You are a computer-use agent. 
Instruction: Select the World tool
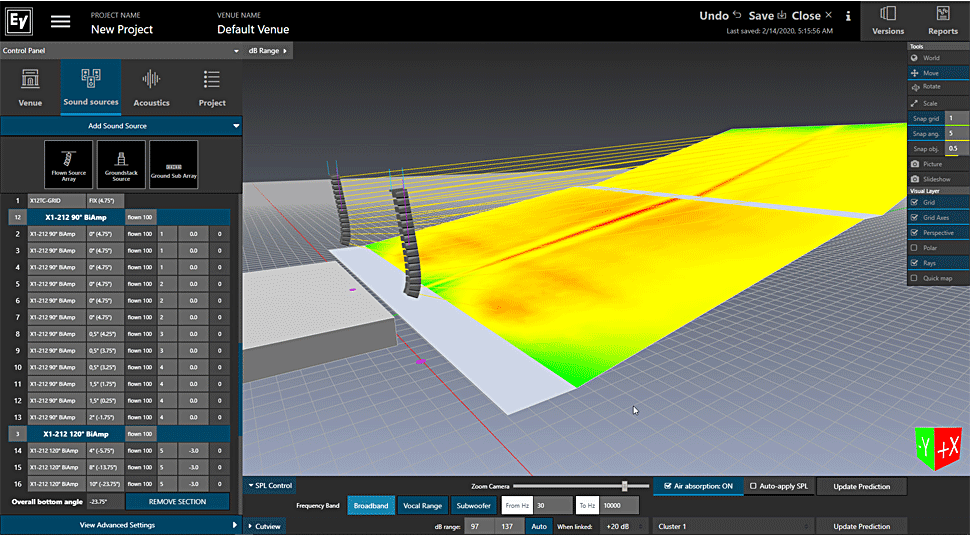(x=938, y=58)
